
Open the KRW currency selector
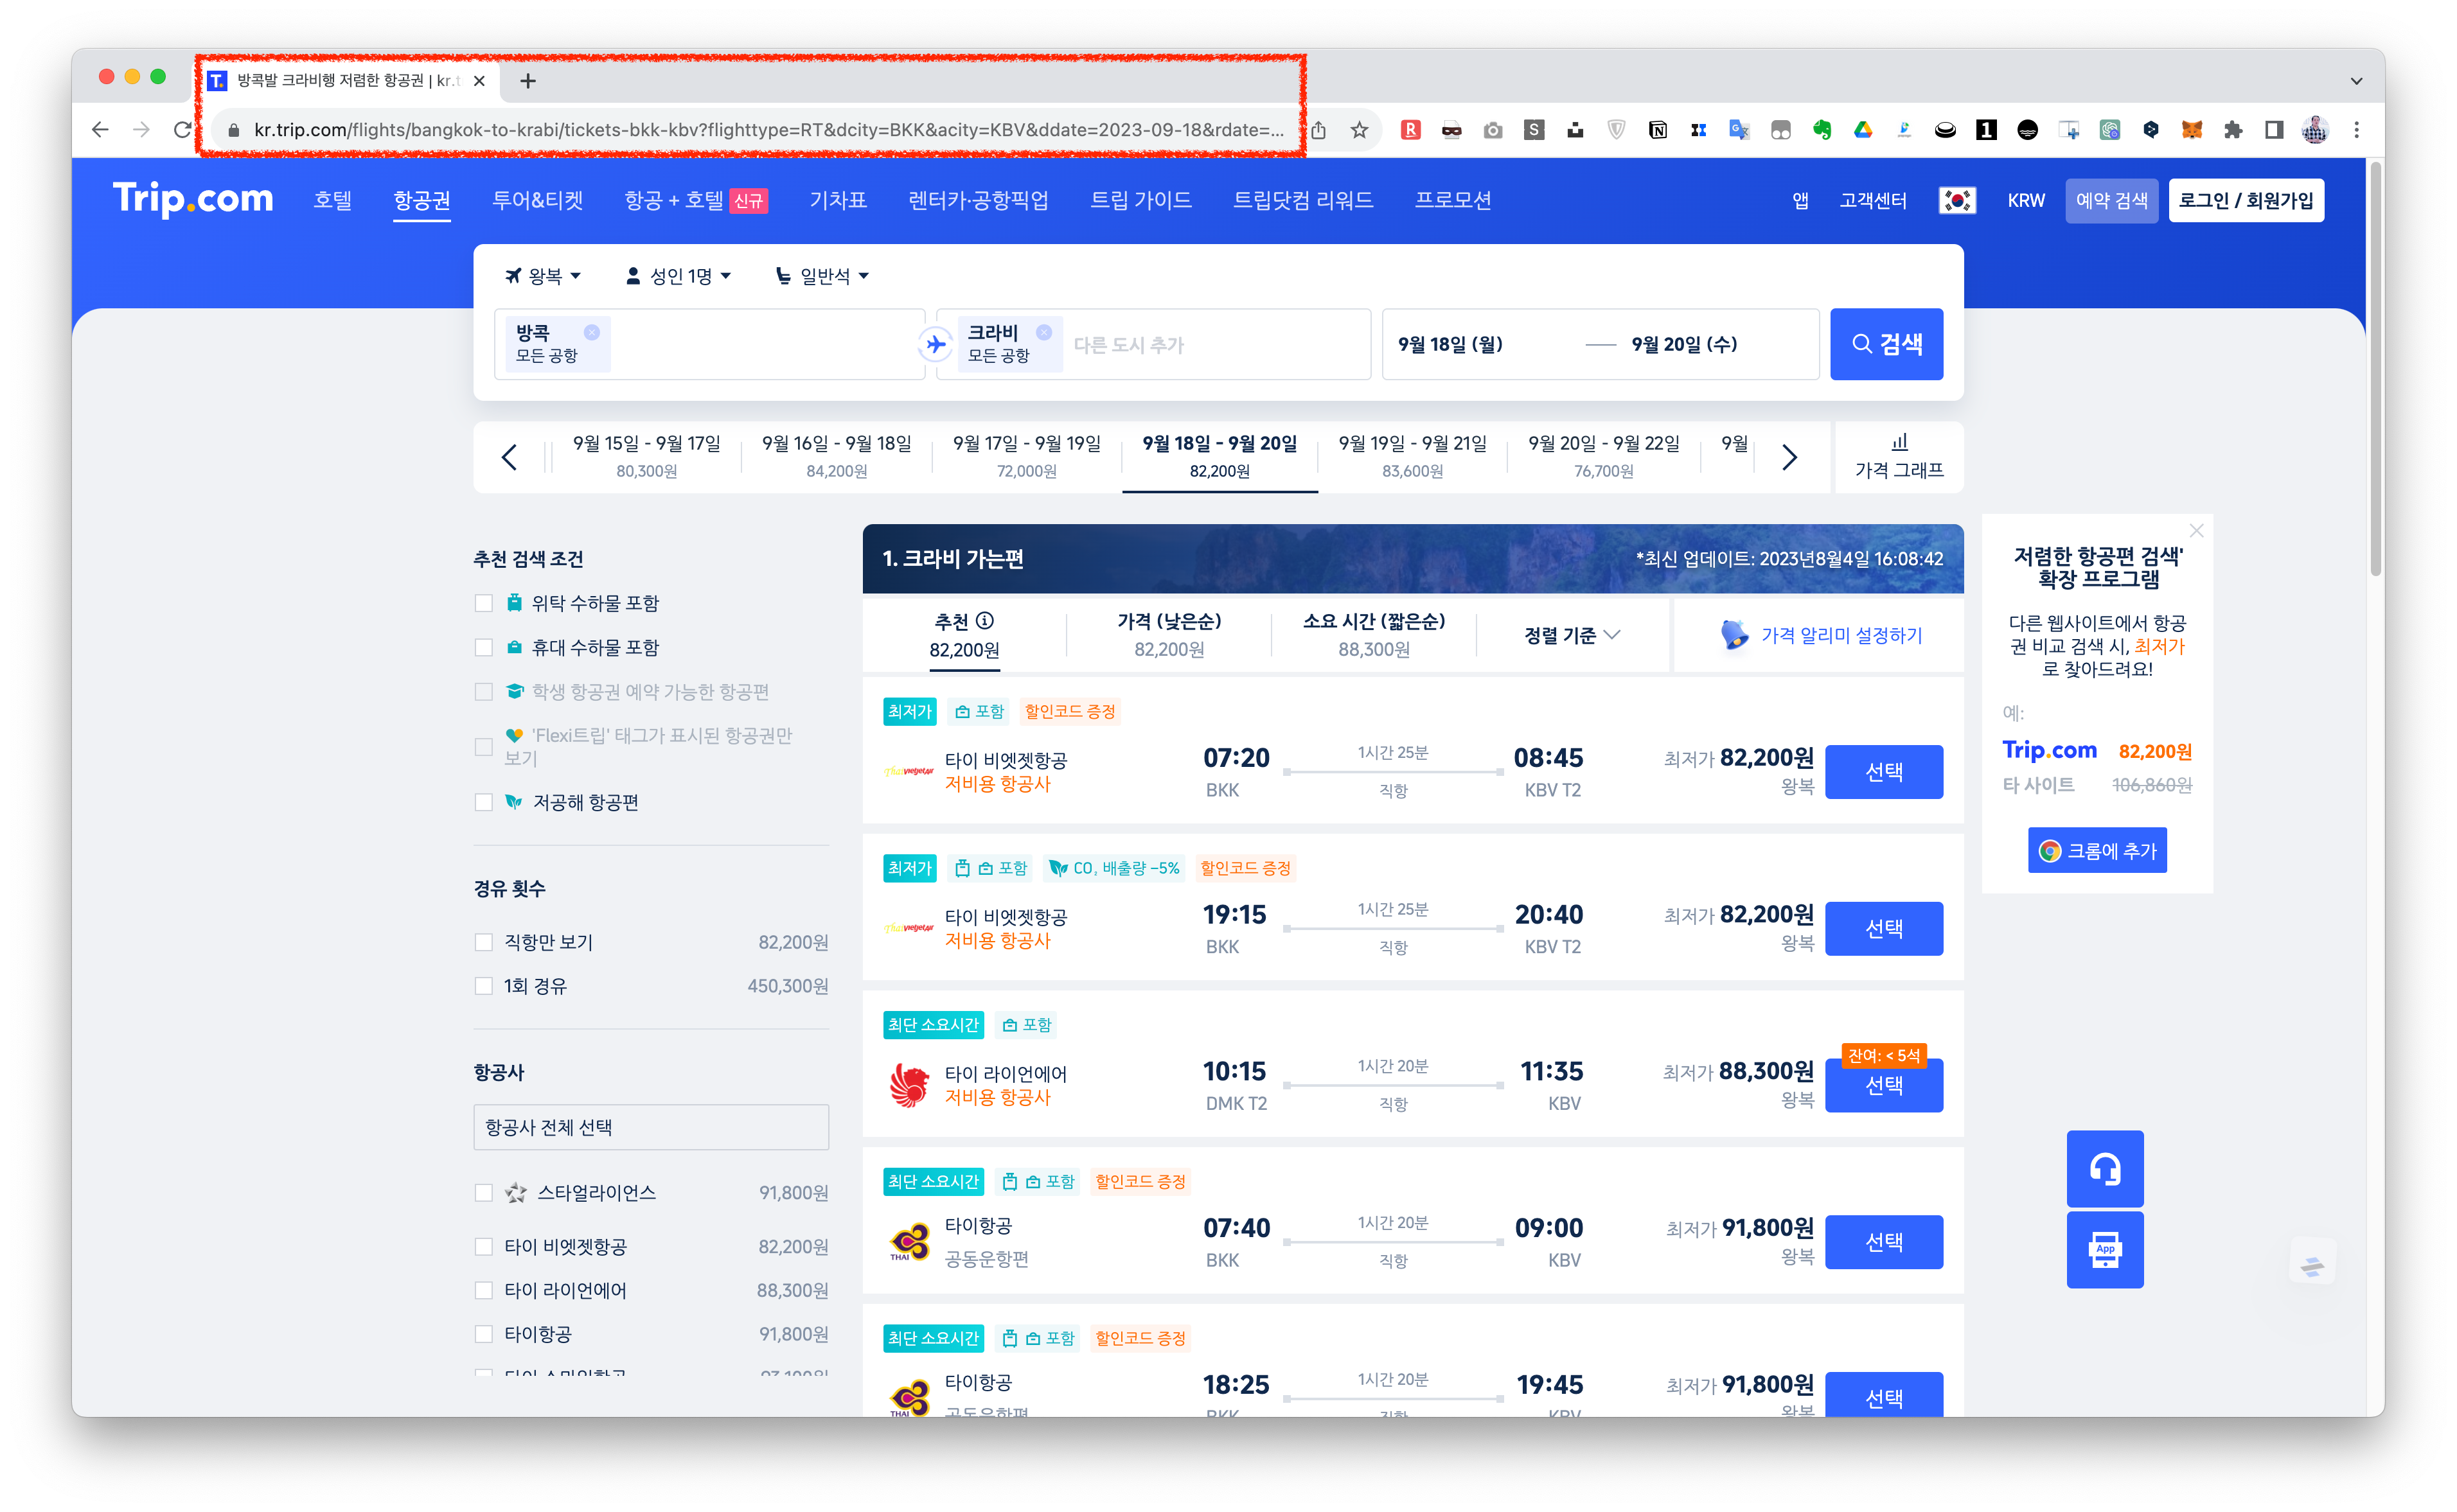(x=2026, y=201)
